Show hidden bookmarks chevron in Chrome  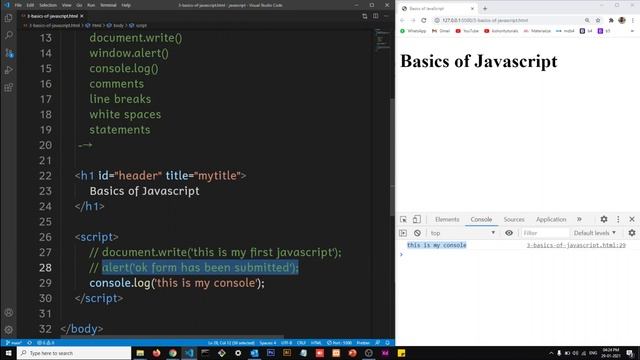click(632, 31)
